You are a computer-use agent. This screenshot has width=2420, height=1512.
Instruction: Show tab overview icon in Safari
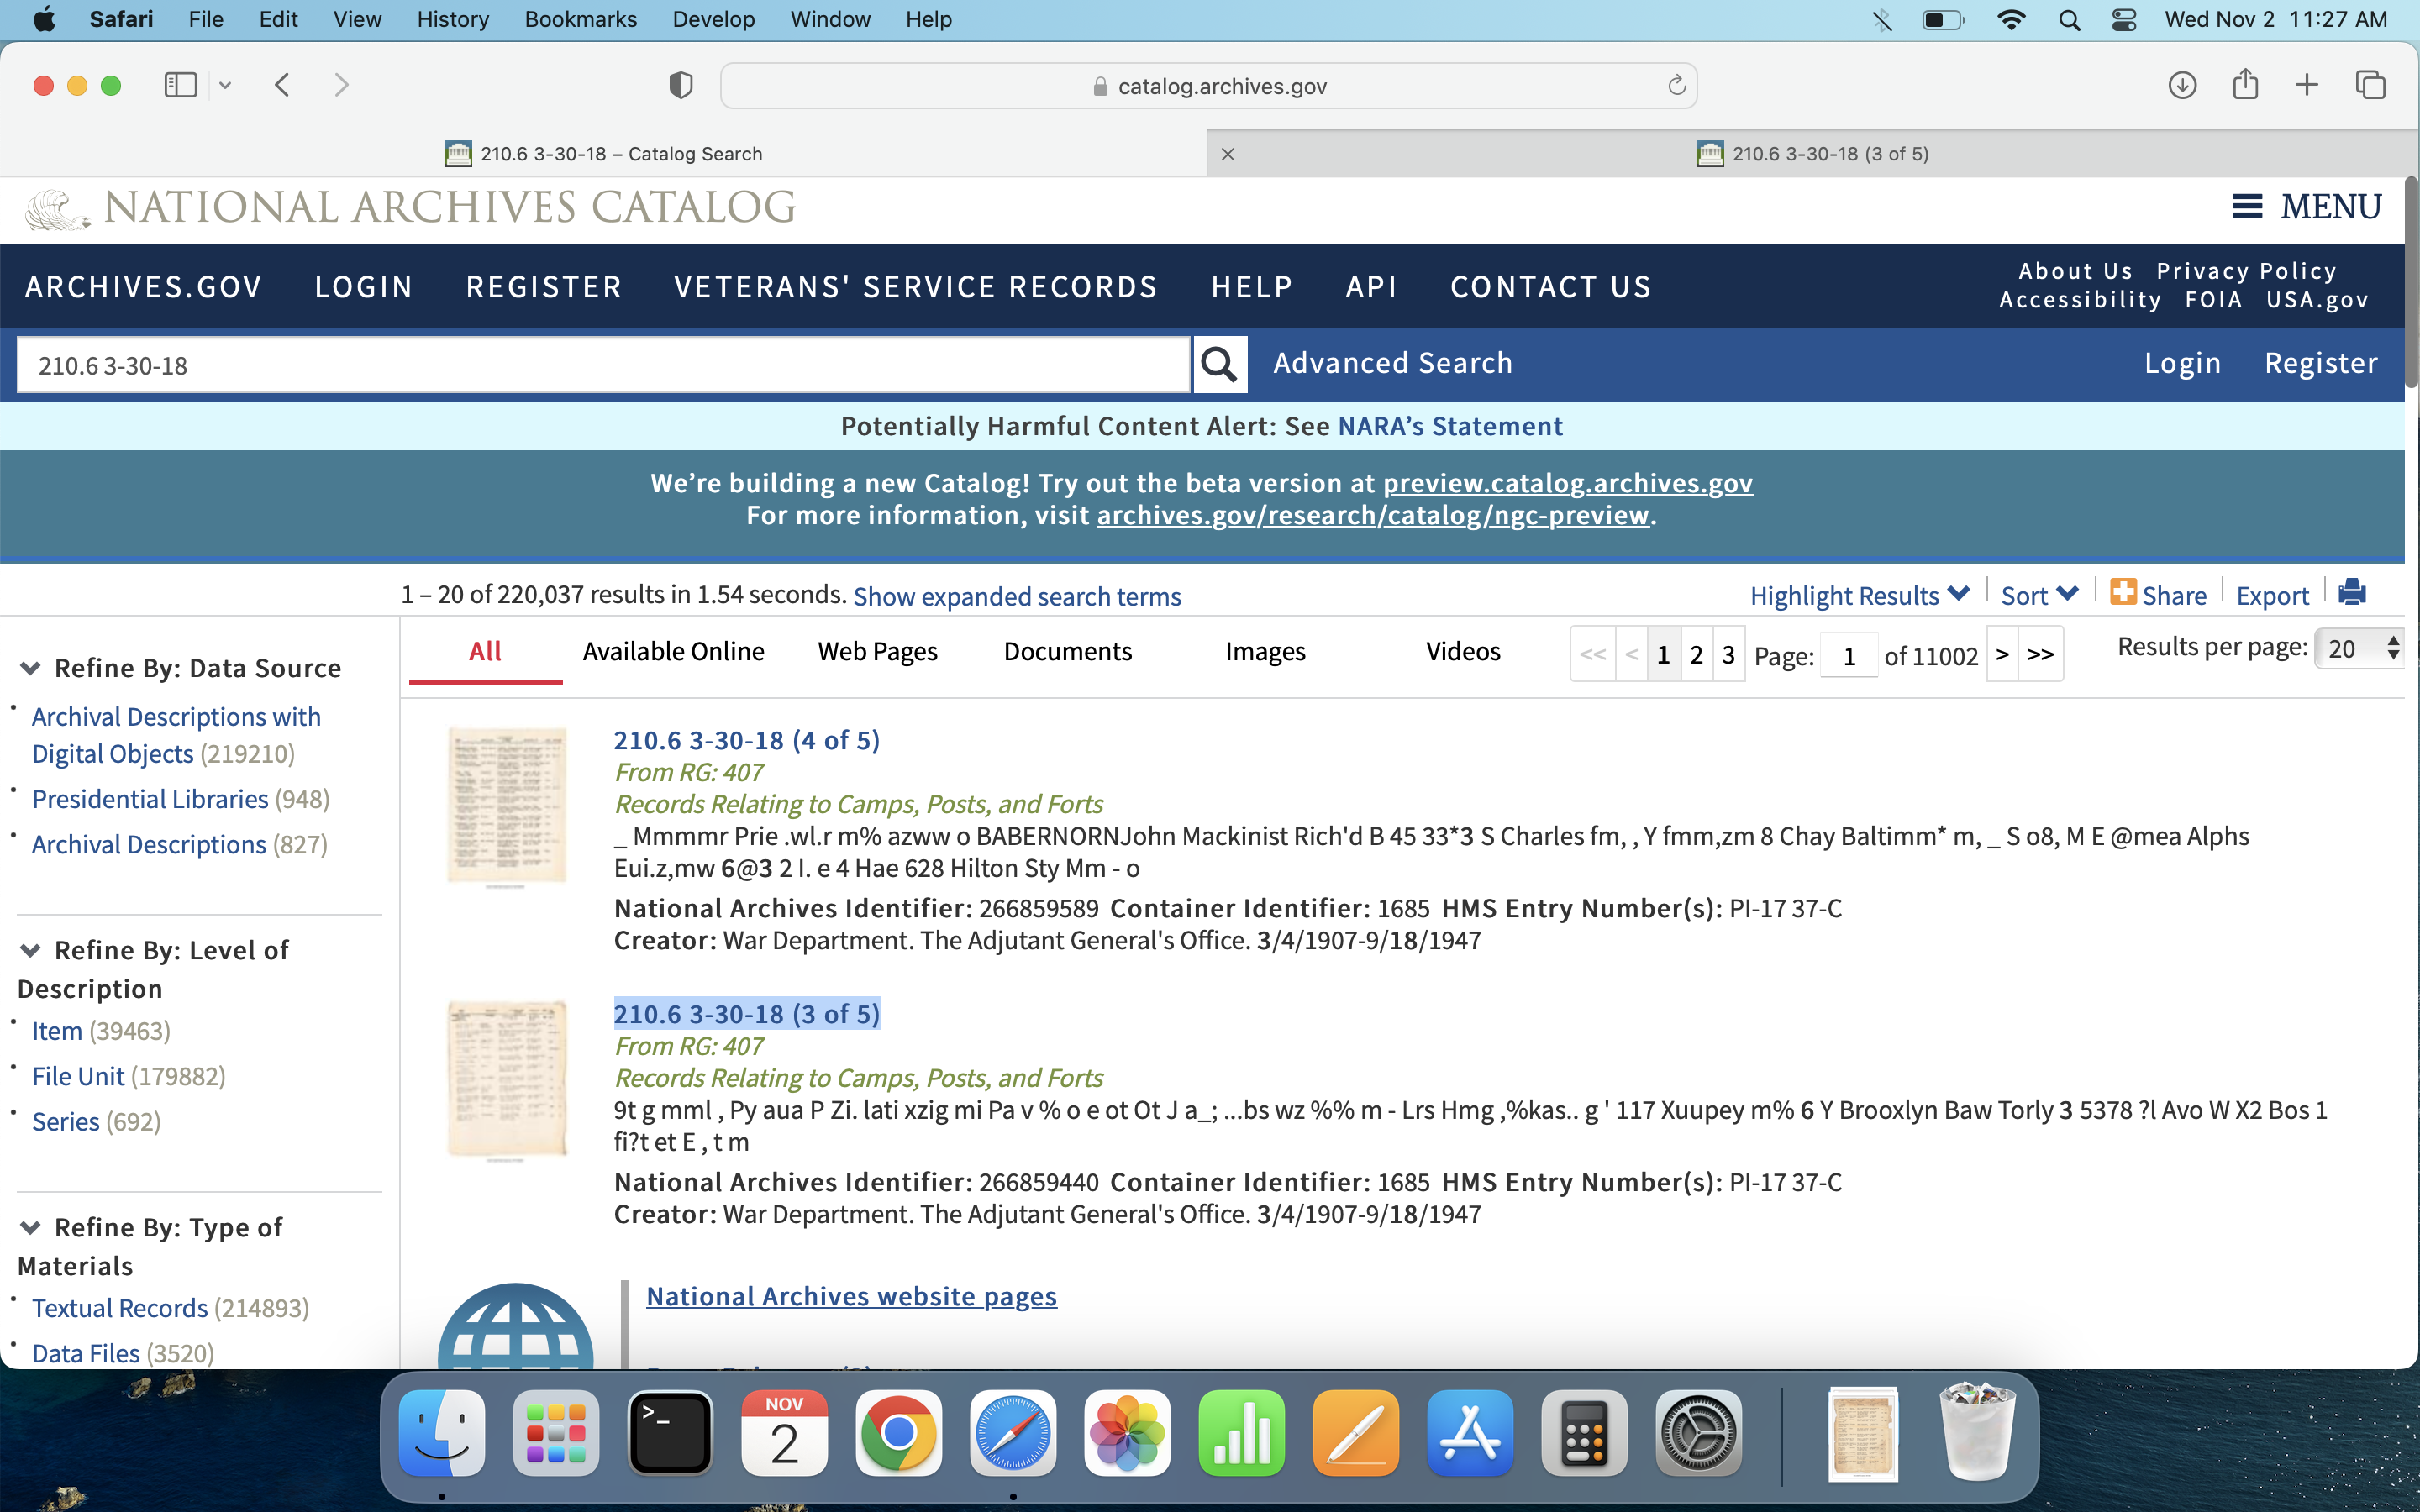[2370, 86]
